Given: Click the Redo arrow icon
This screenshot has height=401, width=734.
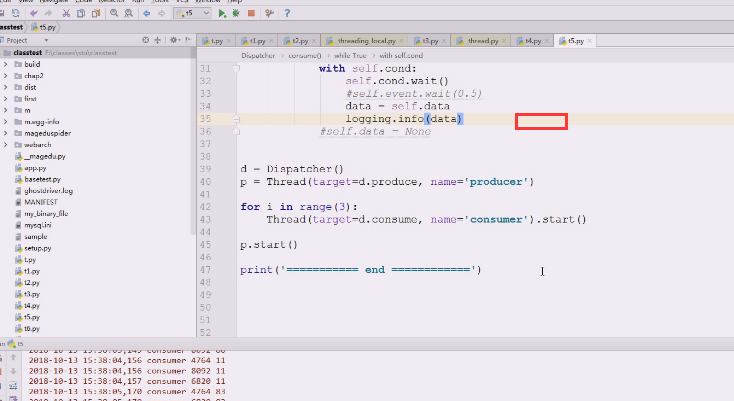Looking at the screenshot, I should 48,13.
